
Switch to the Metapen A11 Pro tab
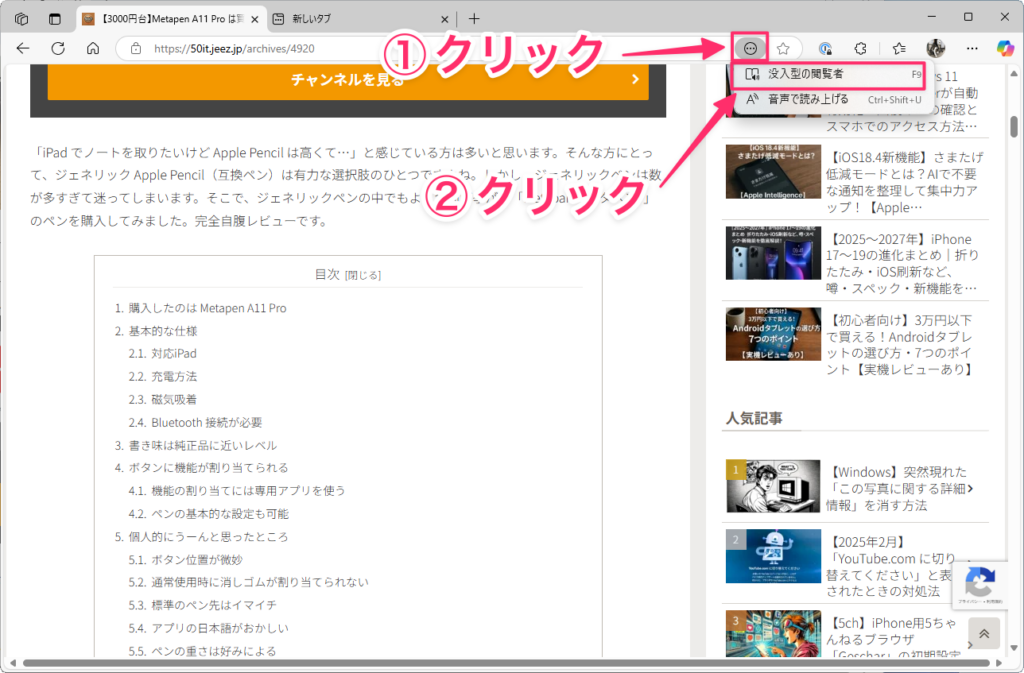click(x=170, y=19)
